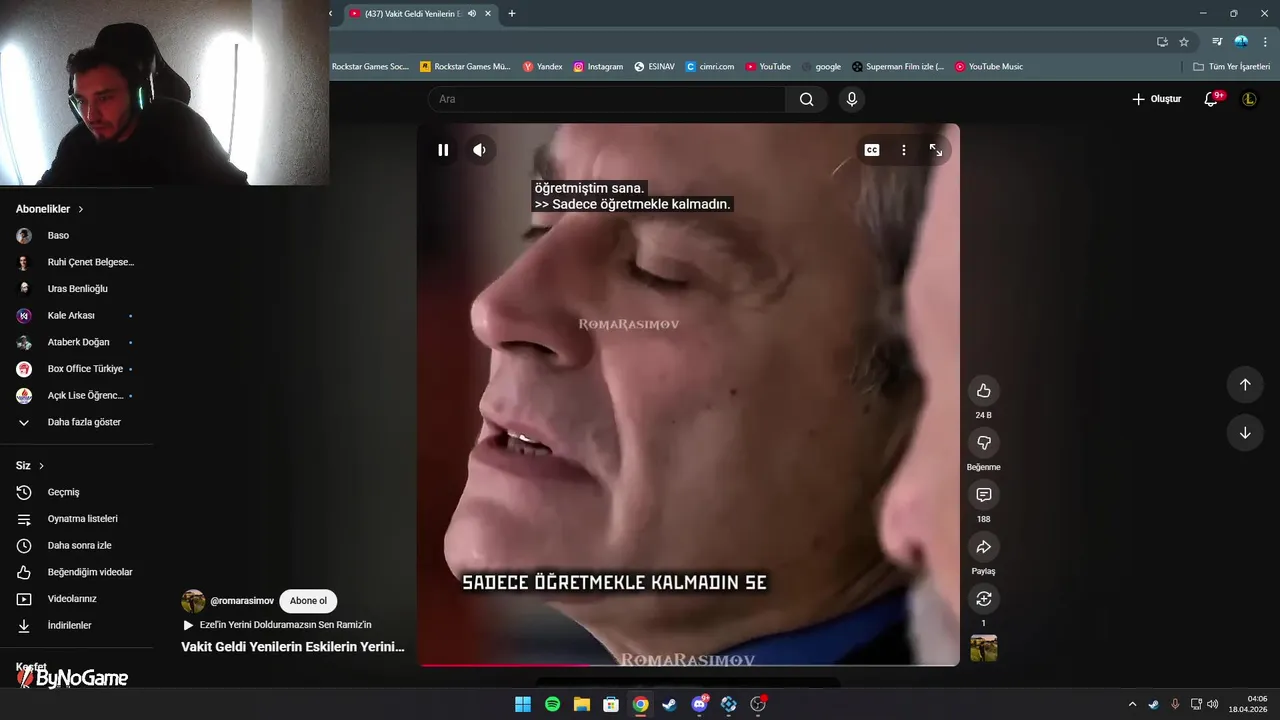Open the comments with 188 count
Screen dimensions: 1280x720
tap(983, 495)
